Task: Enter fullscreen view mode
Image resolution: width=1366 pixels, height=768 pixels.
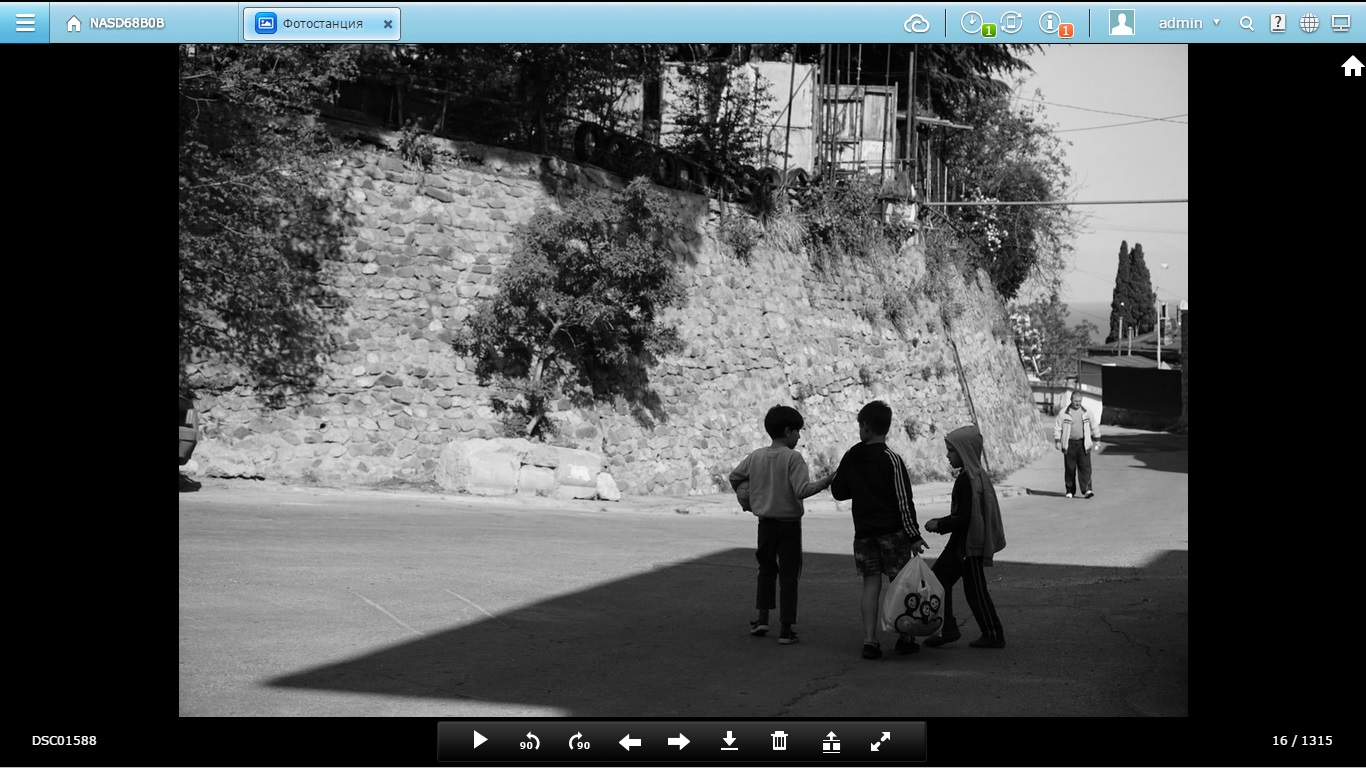Action: coord(880,741)
